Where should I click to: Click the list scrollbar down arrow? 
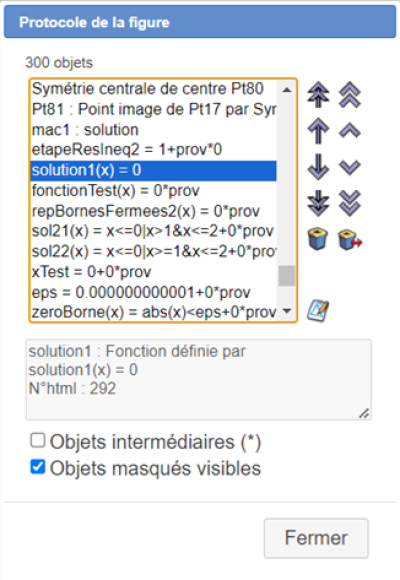[x=287, y=311]
